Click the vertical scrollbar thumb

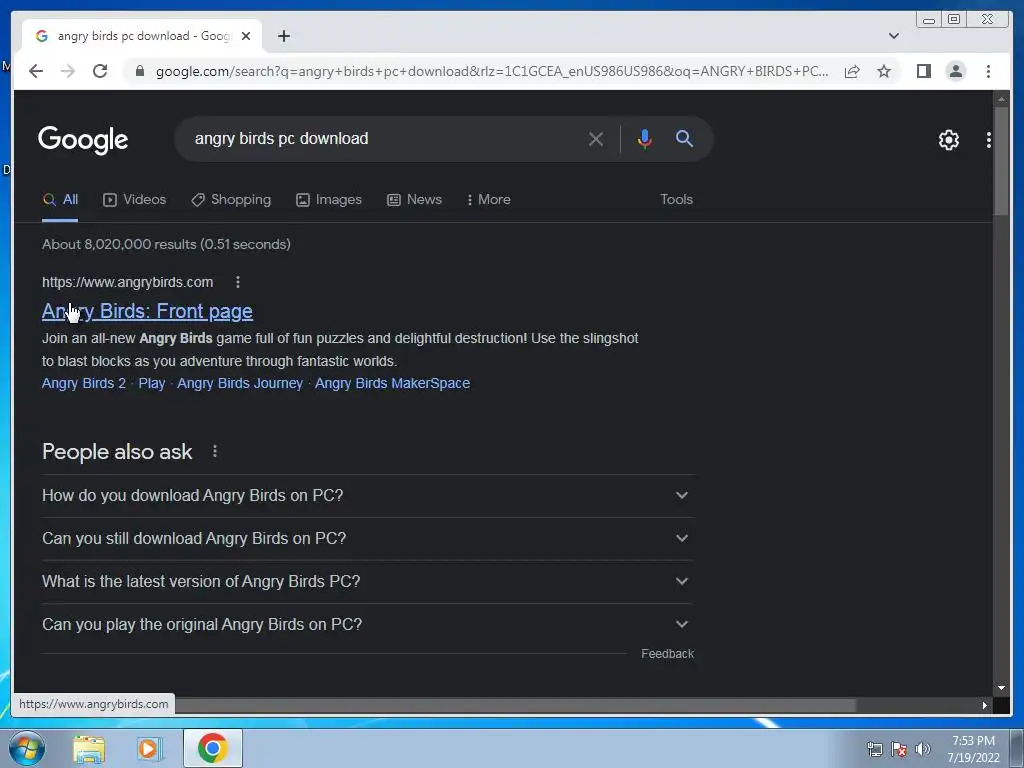click(x=1001, y=161)
